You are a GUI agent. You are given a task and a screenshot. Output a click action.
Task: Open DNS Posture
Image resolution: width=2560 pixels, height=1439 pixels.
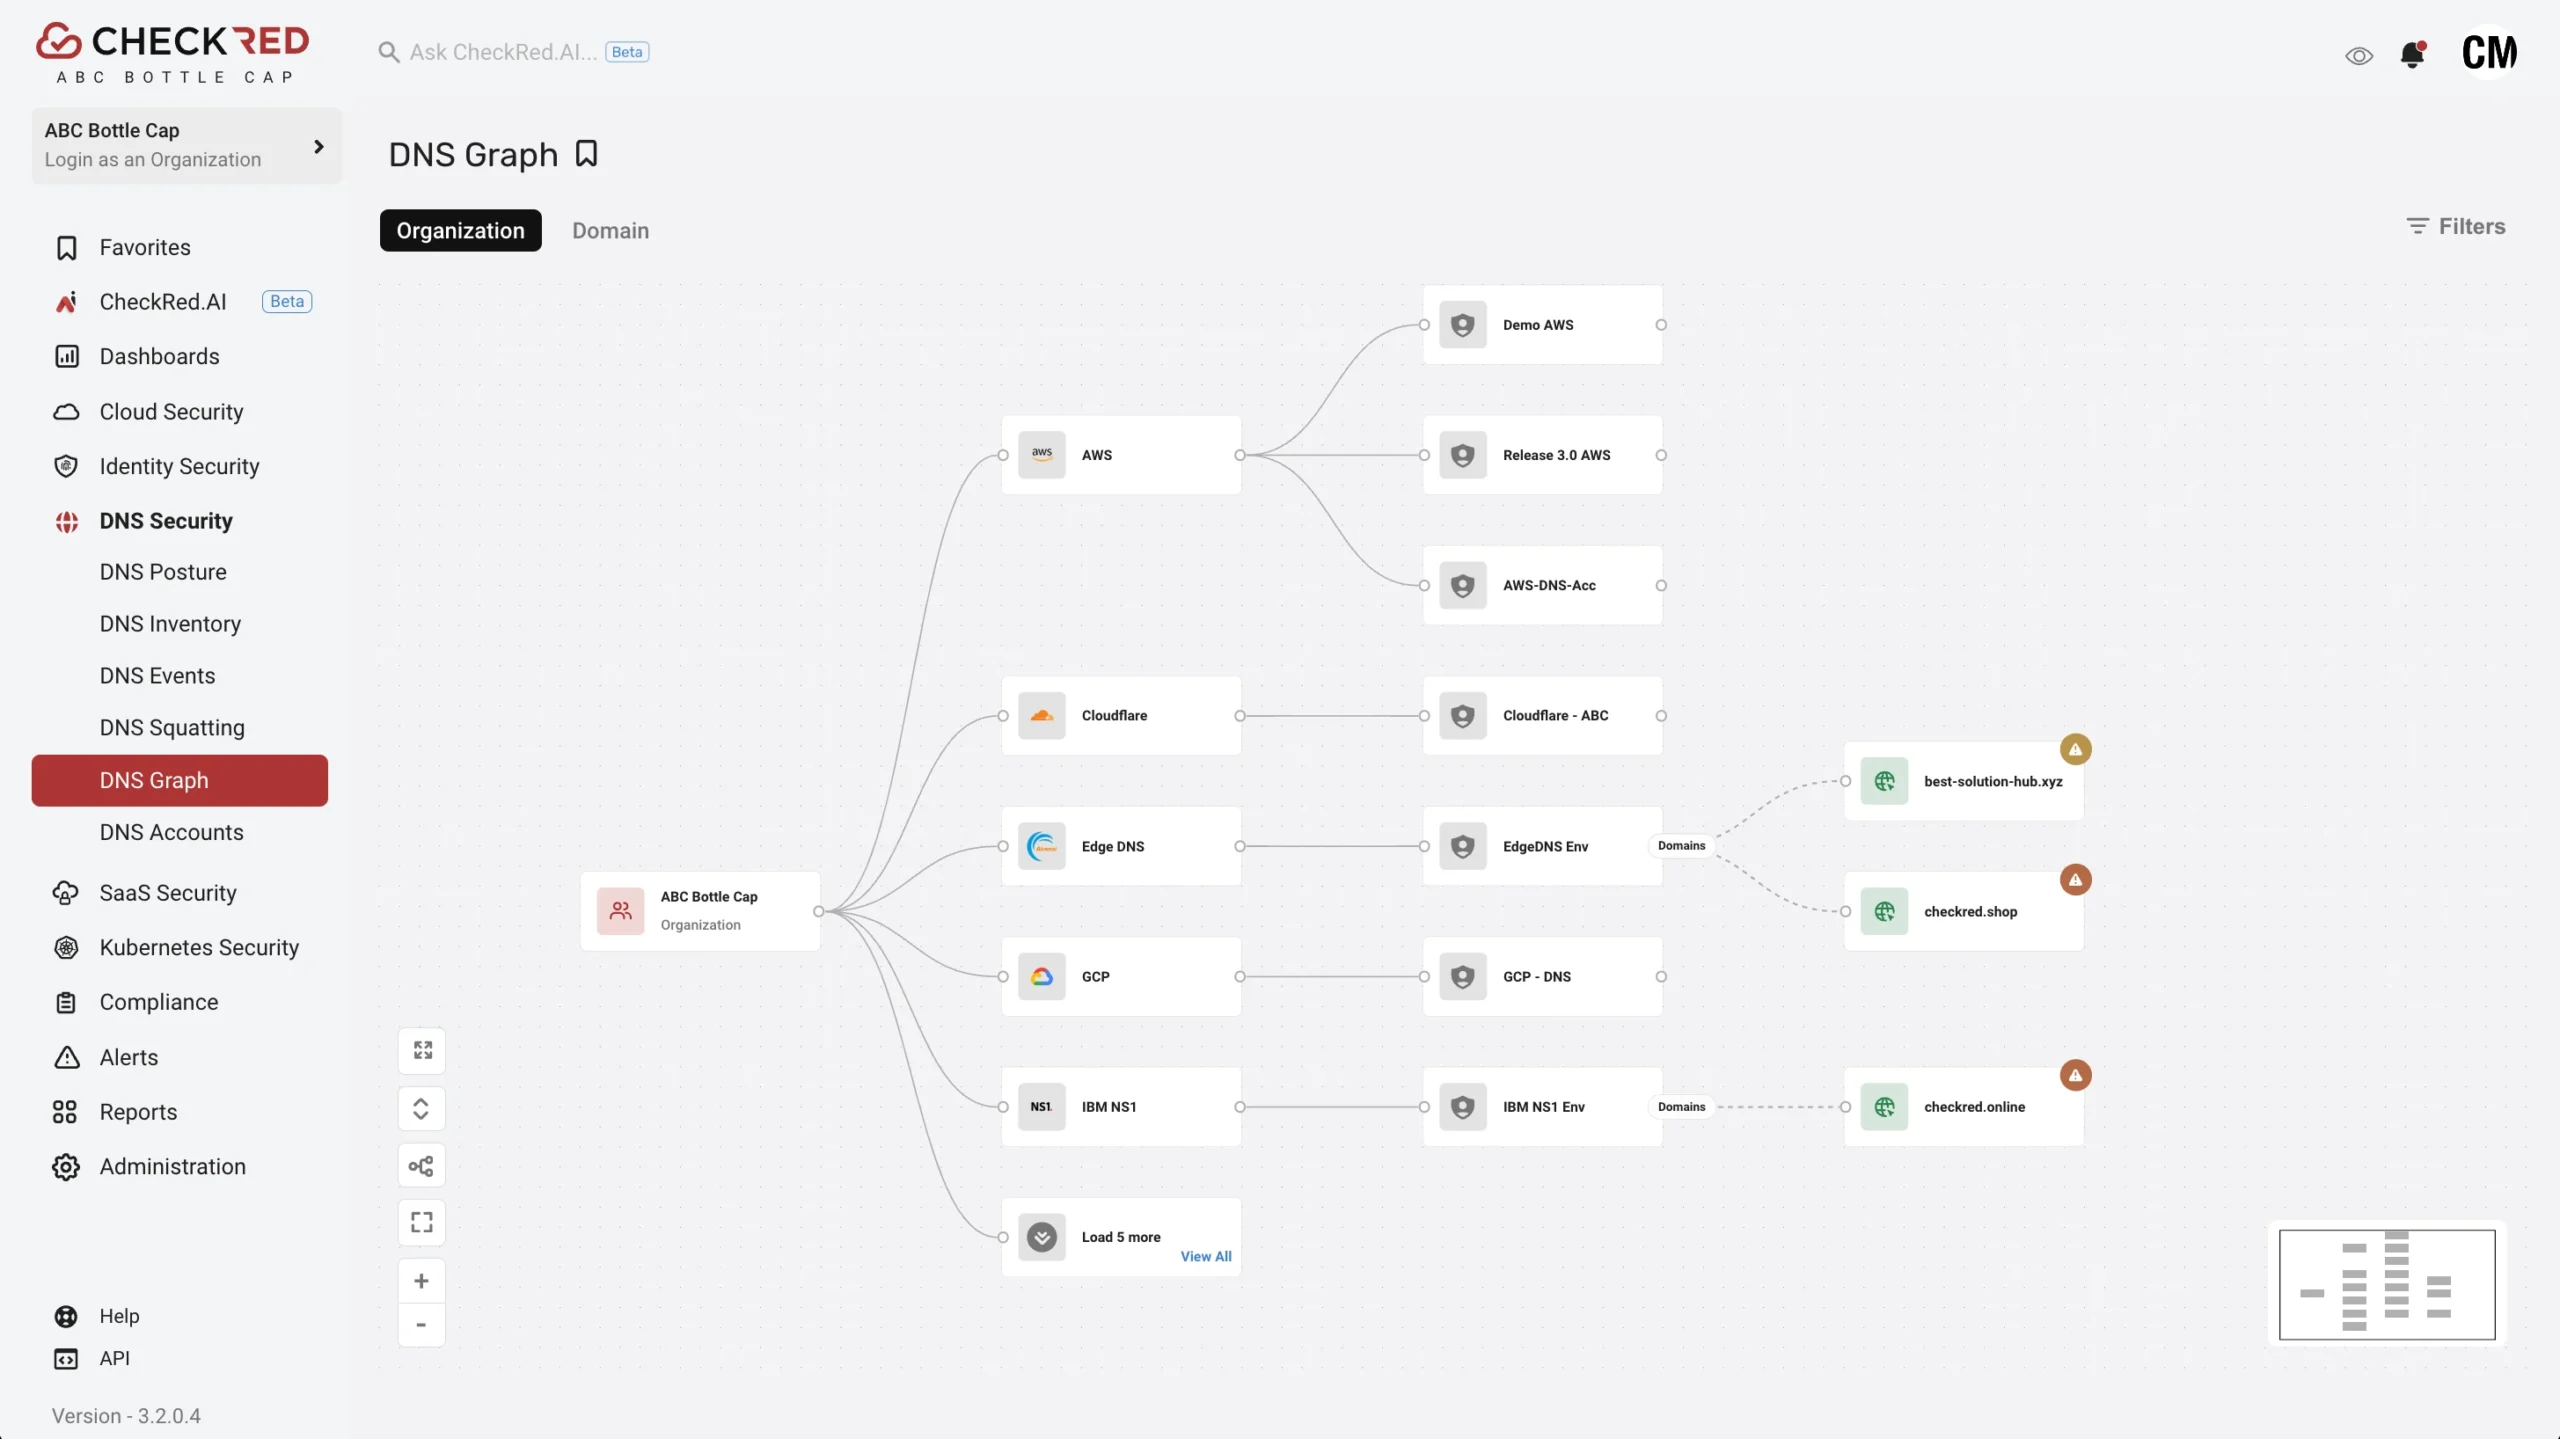click(163, 572)
